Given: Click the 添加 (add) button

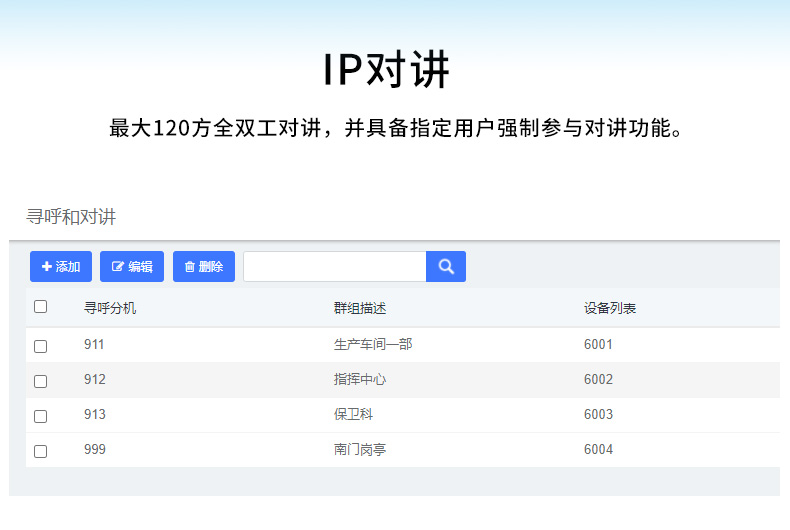Looking at the screenshot, I should click(x=61, y=267).
